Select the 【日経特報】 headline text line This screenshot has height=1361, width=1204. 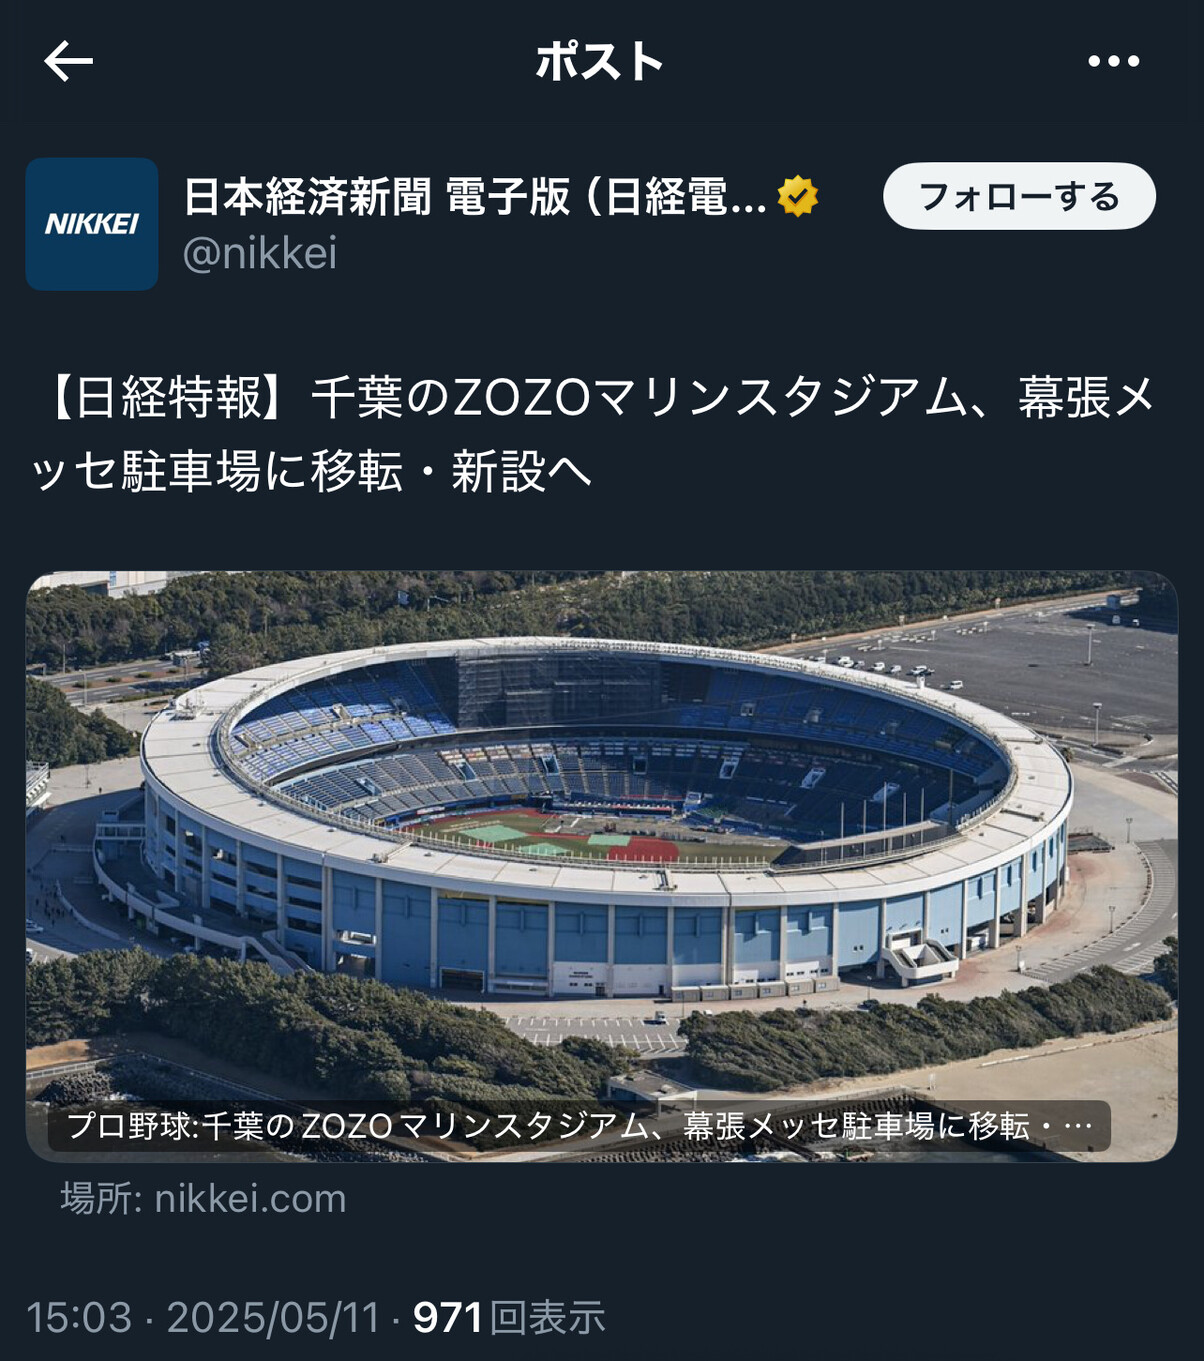click(x=594, y=398)
